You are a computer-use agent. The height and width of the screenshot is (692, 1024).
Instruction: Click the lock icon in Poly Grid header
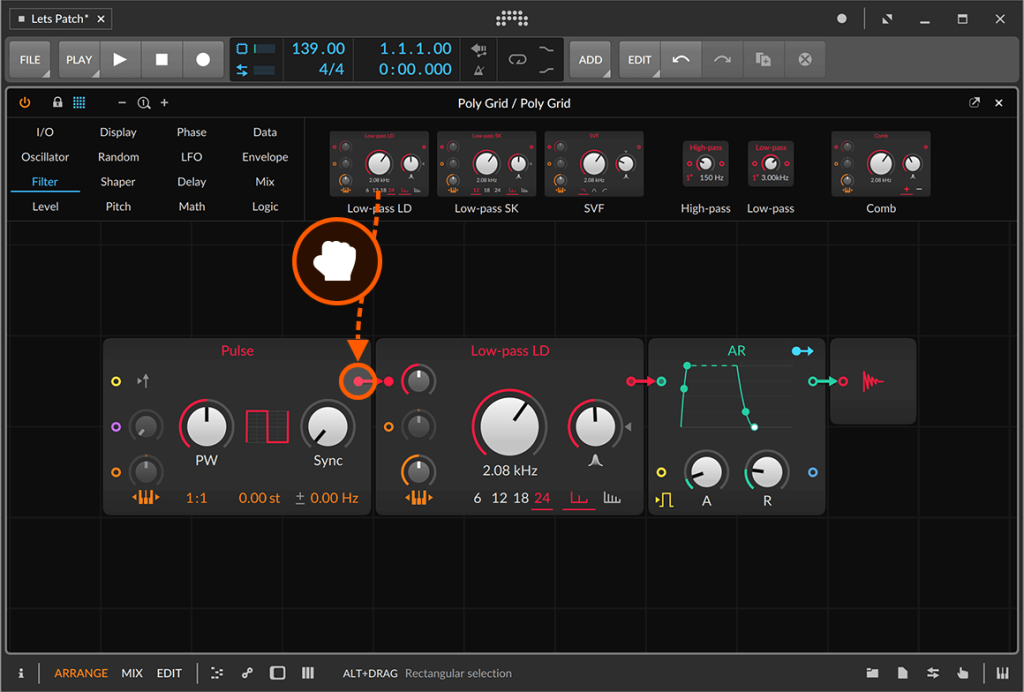point(58,103)
